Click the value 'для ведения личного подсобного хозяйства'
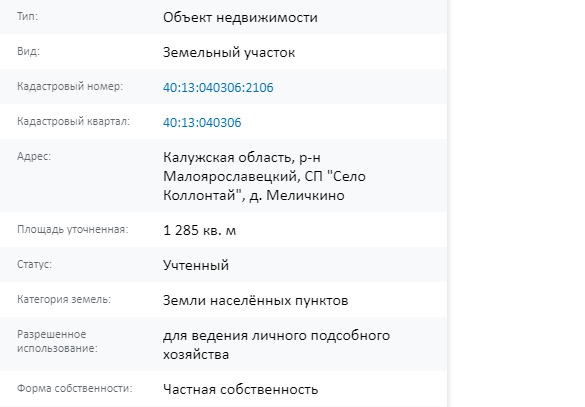The width and height of the screenshot is (585, 407). [276, 345]
